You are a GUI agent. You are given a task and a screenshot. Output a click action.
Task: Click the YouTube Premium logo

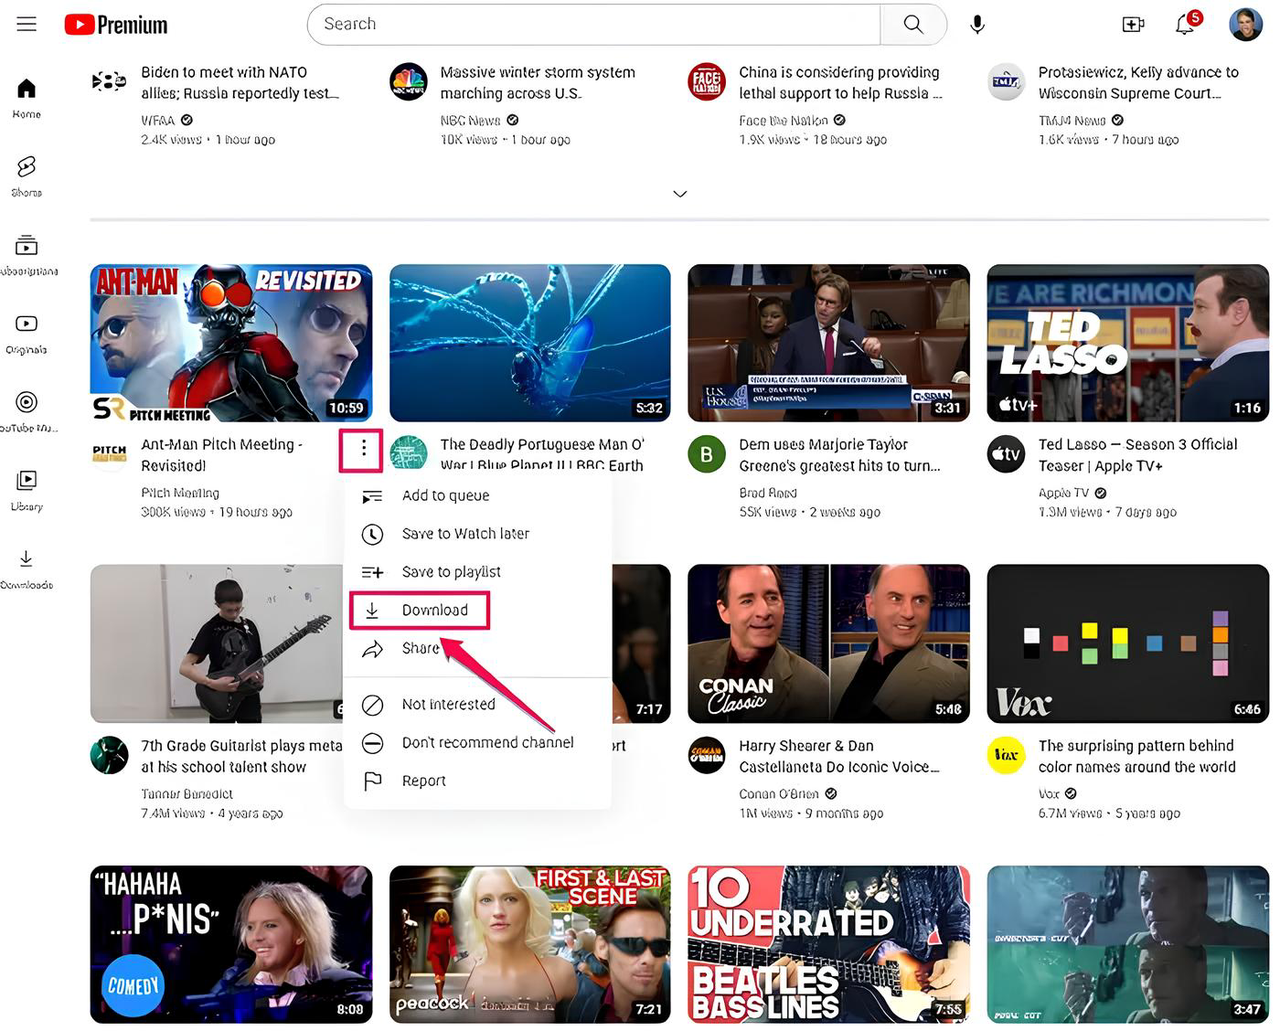[115, 23]
